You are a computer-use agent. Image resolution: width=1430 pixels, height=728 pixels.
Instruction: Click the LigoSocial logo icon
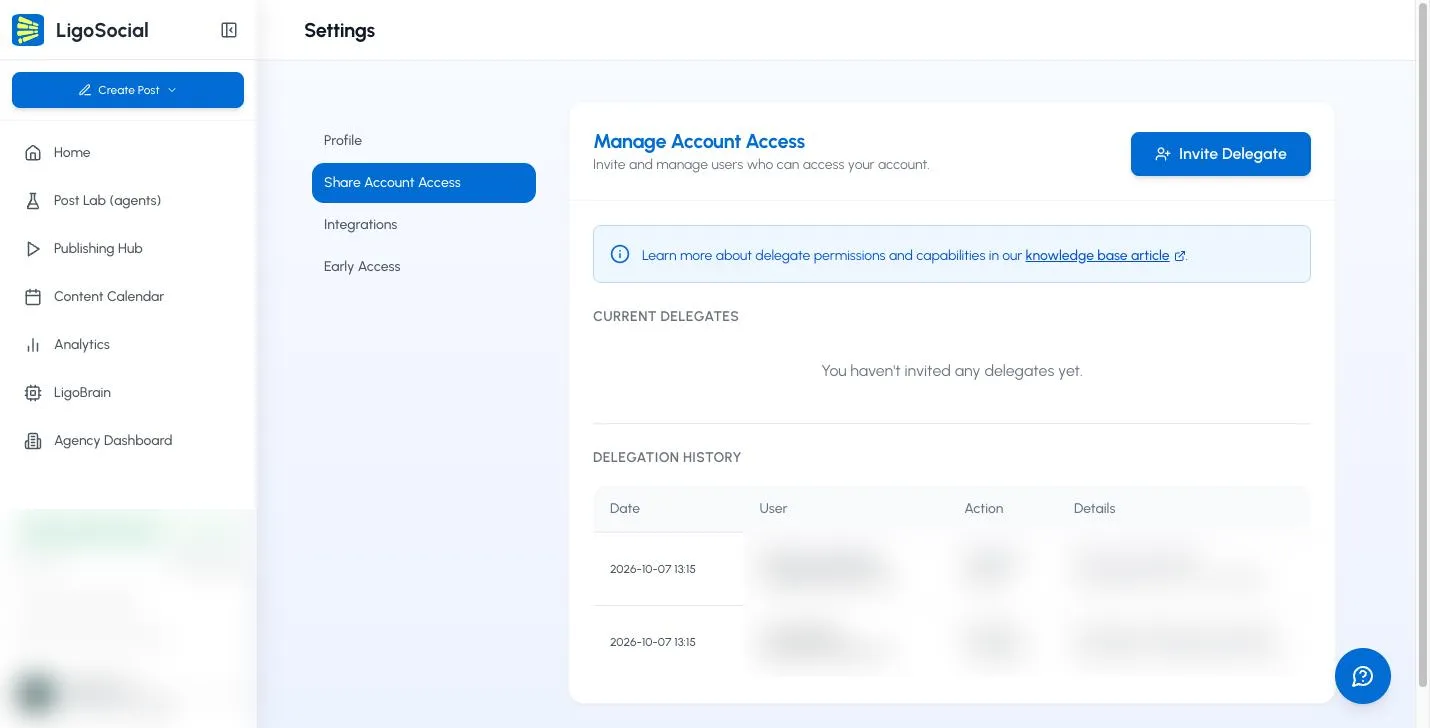tap(28, 30)
